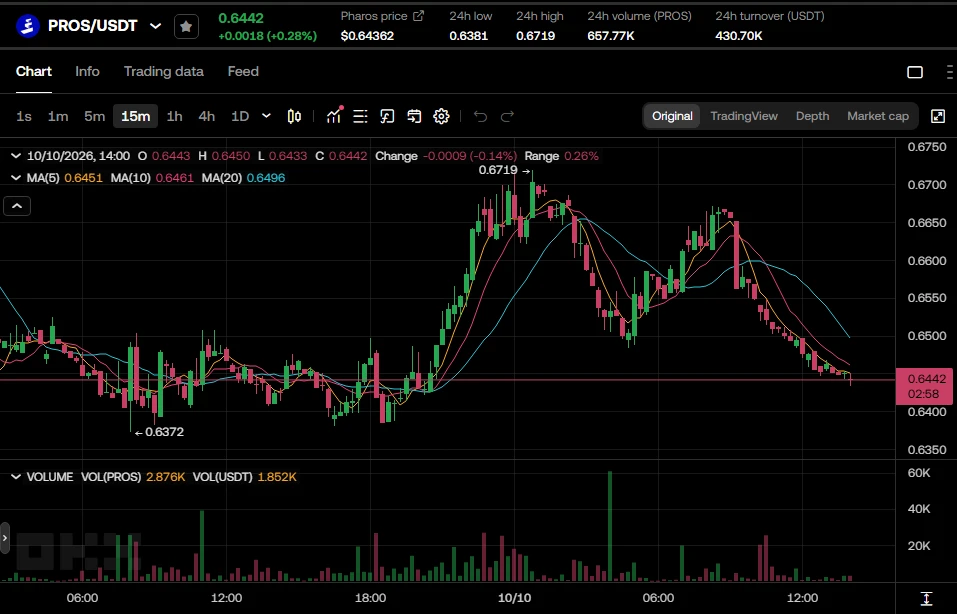957x614 pixels.
Task: Open chart settings gear
Action: pyautogui.click(x=441, y=116)
